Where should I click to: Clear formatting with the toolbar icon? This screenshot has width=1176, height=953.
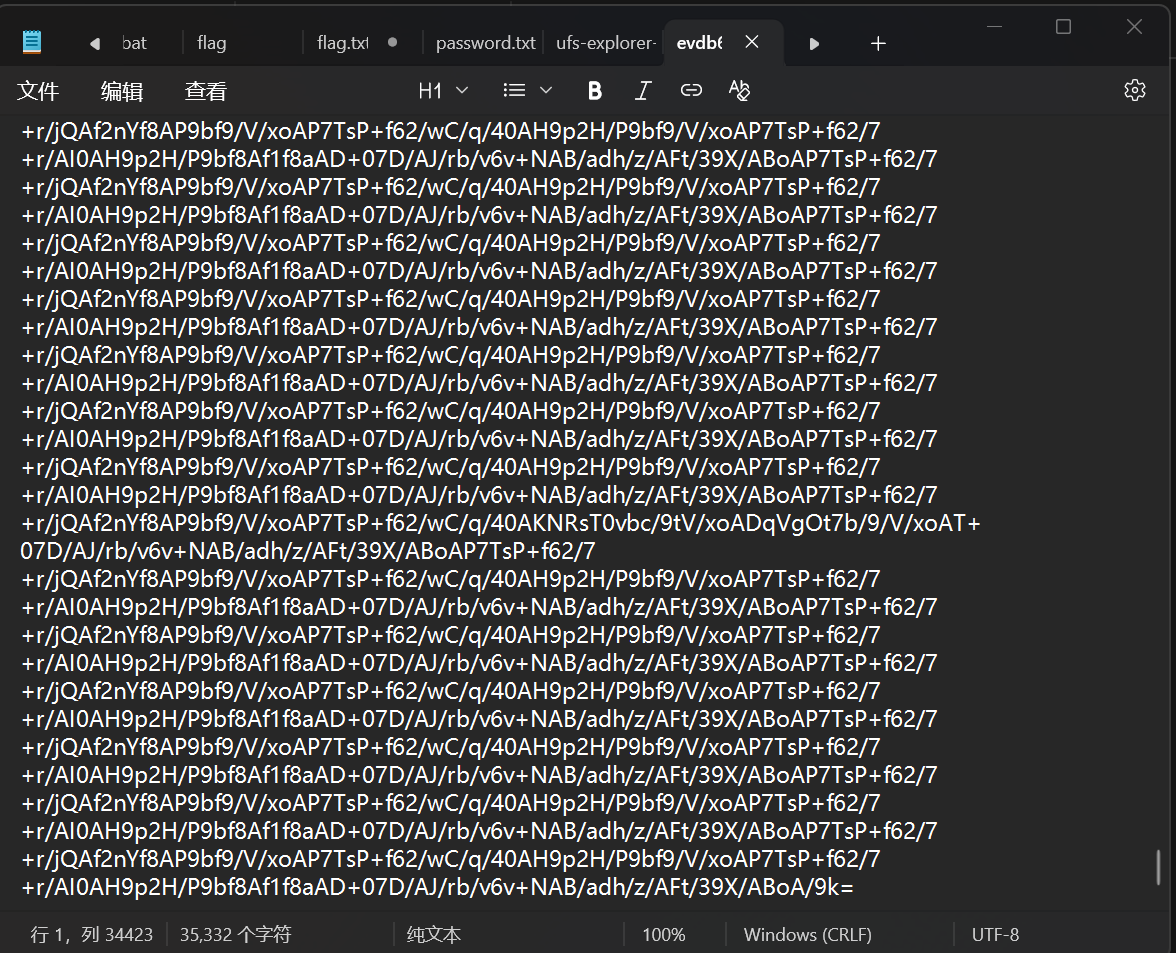[739, 91]
